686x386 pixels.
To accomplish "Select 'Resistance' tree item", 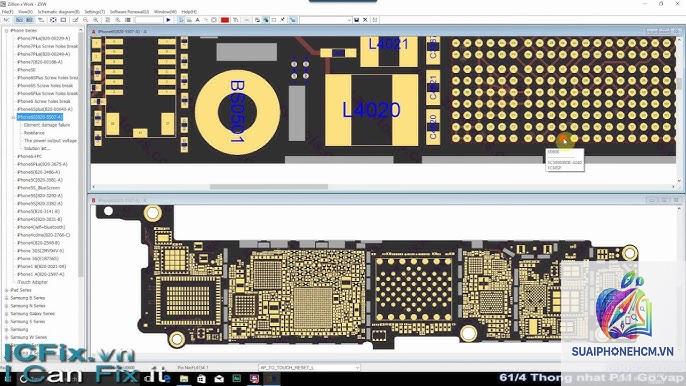I will (x=34, y=133).
